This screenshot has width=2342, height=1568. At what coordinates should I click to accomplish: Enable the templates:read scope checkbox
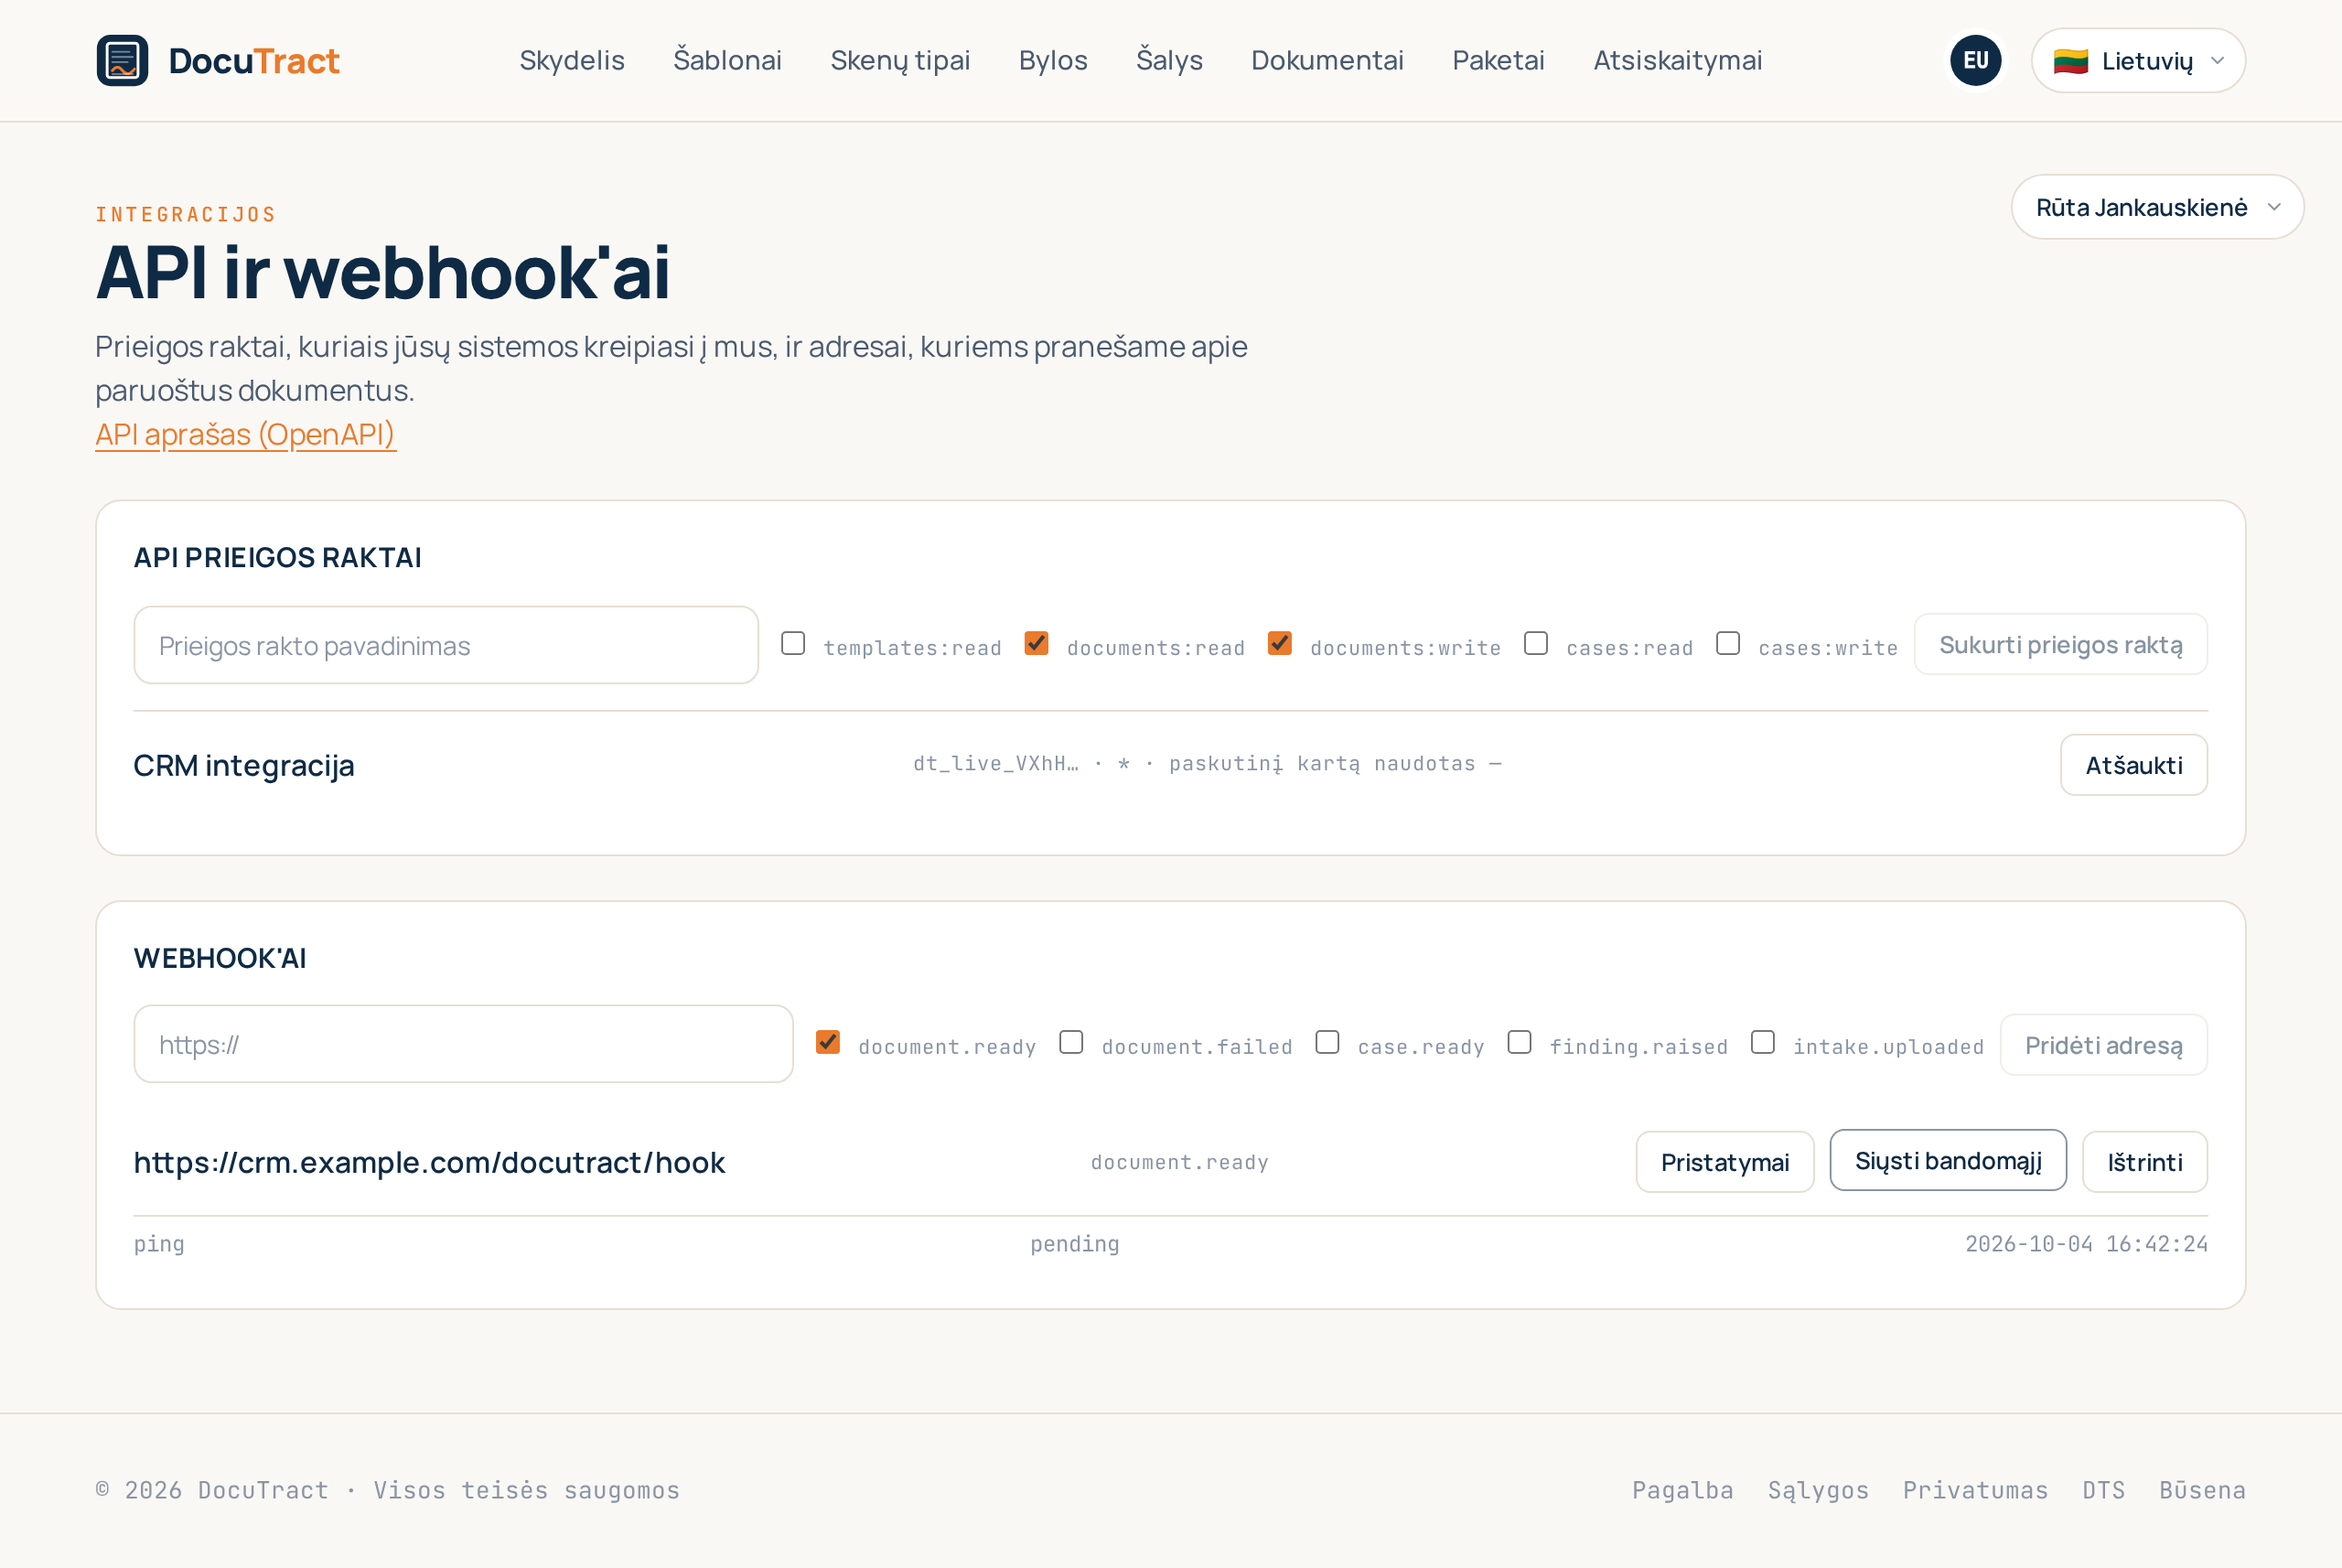[x=793, y=643]
